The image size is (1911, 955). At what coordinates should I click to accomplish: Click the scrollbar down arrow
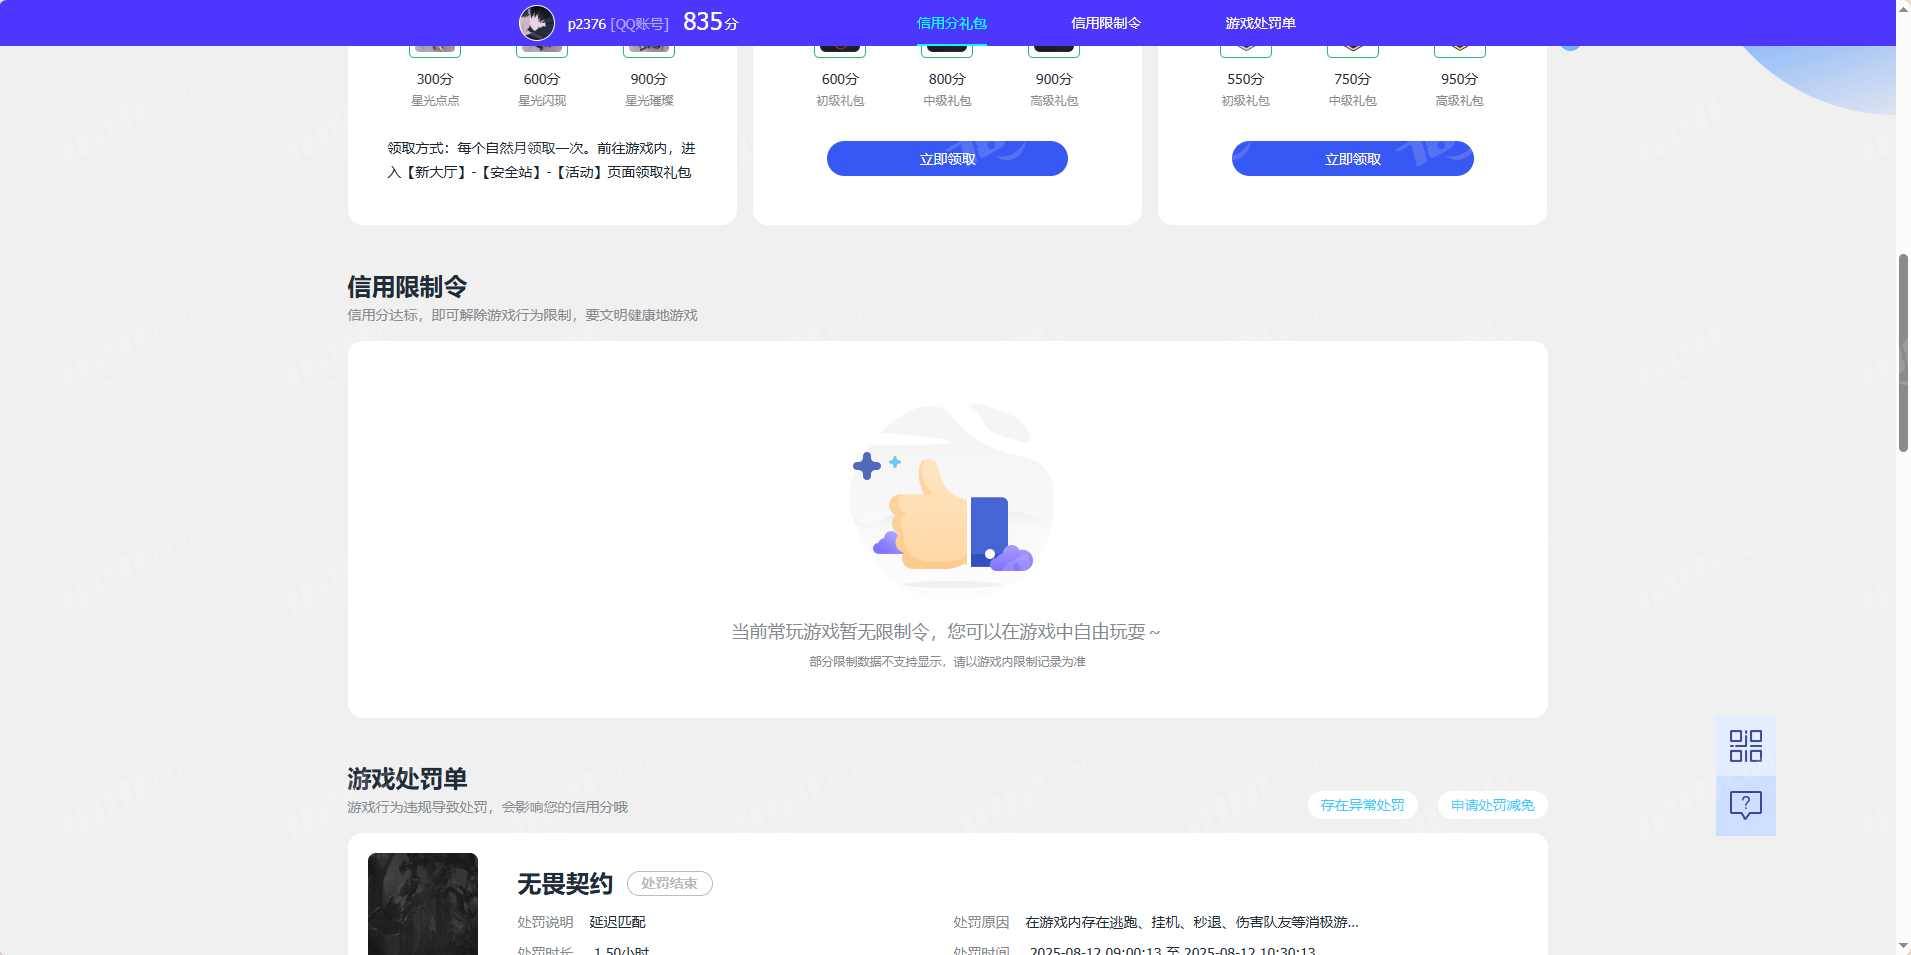coord(1903,946)
